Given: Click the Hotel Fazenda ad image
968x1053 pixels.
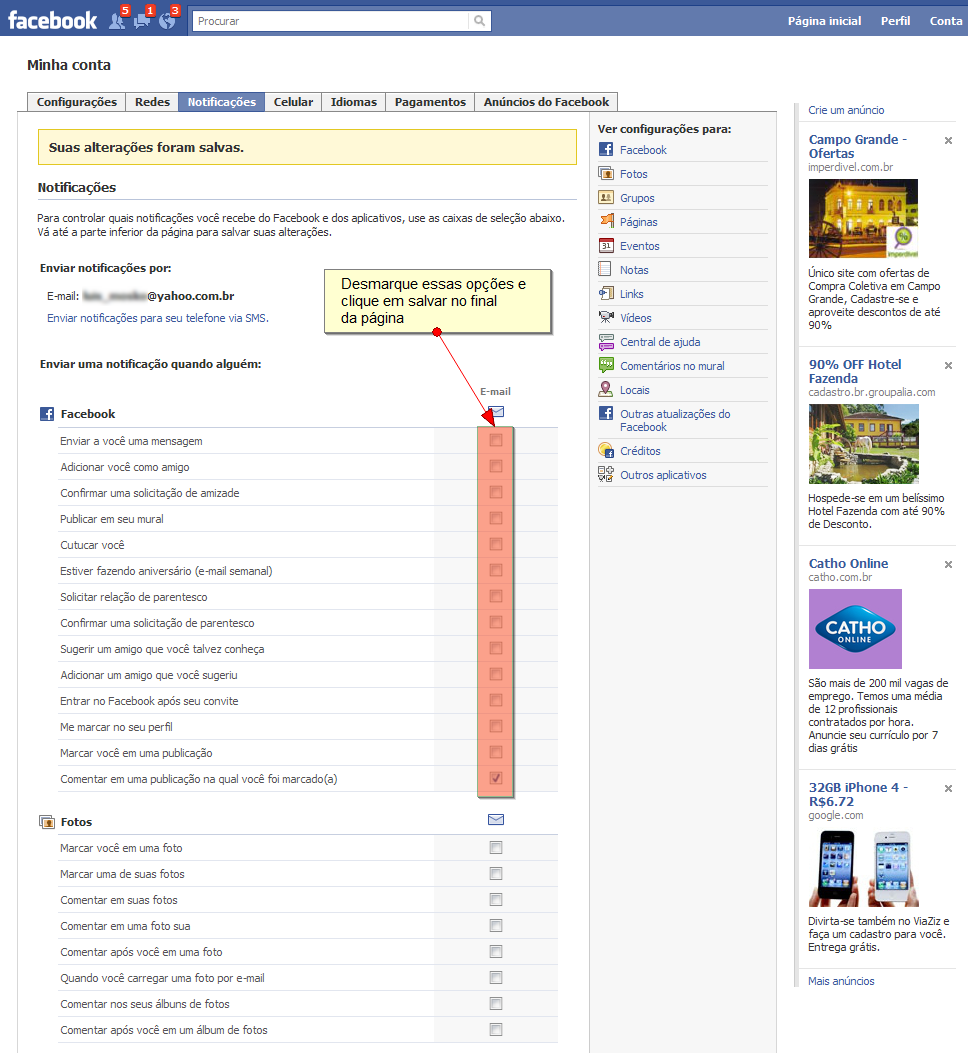Looking at the screenshot, I should pyautogui.click(x=863, y=444).
